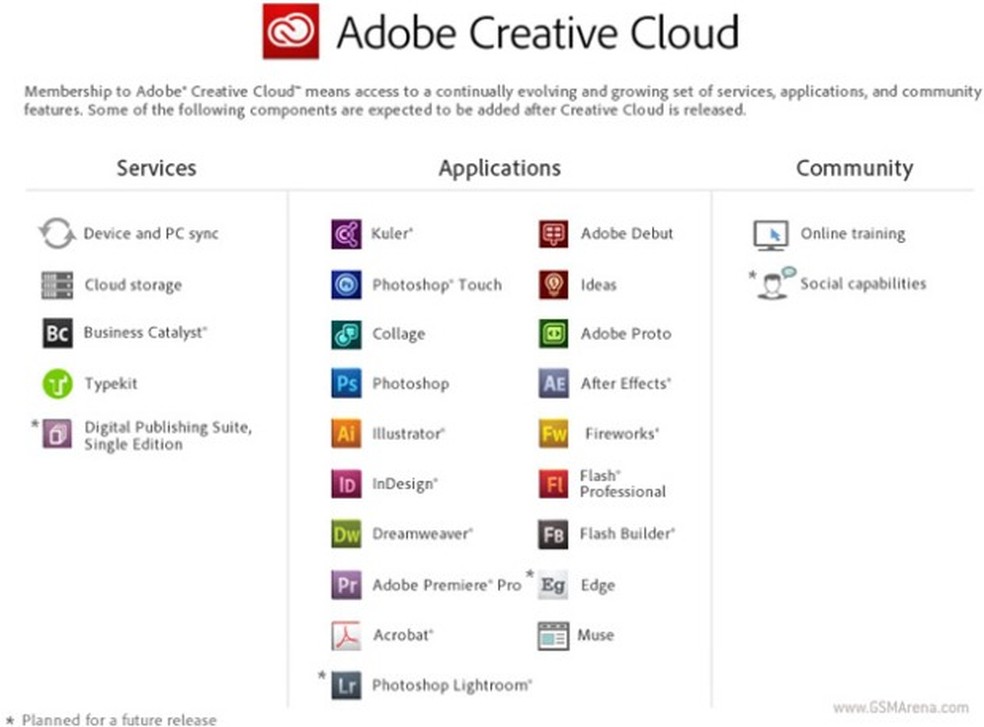Click the 'Ideas' label

[599, 285]
